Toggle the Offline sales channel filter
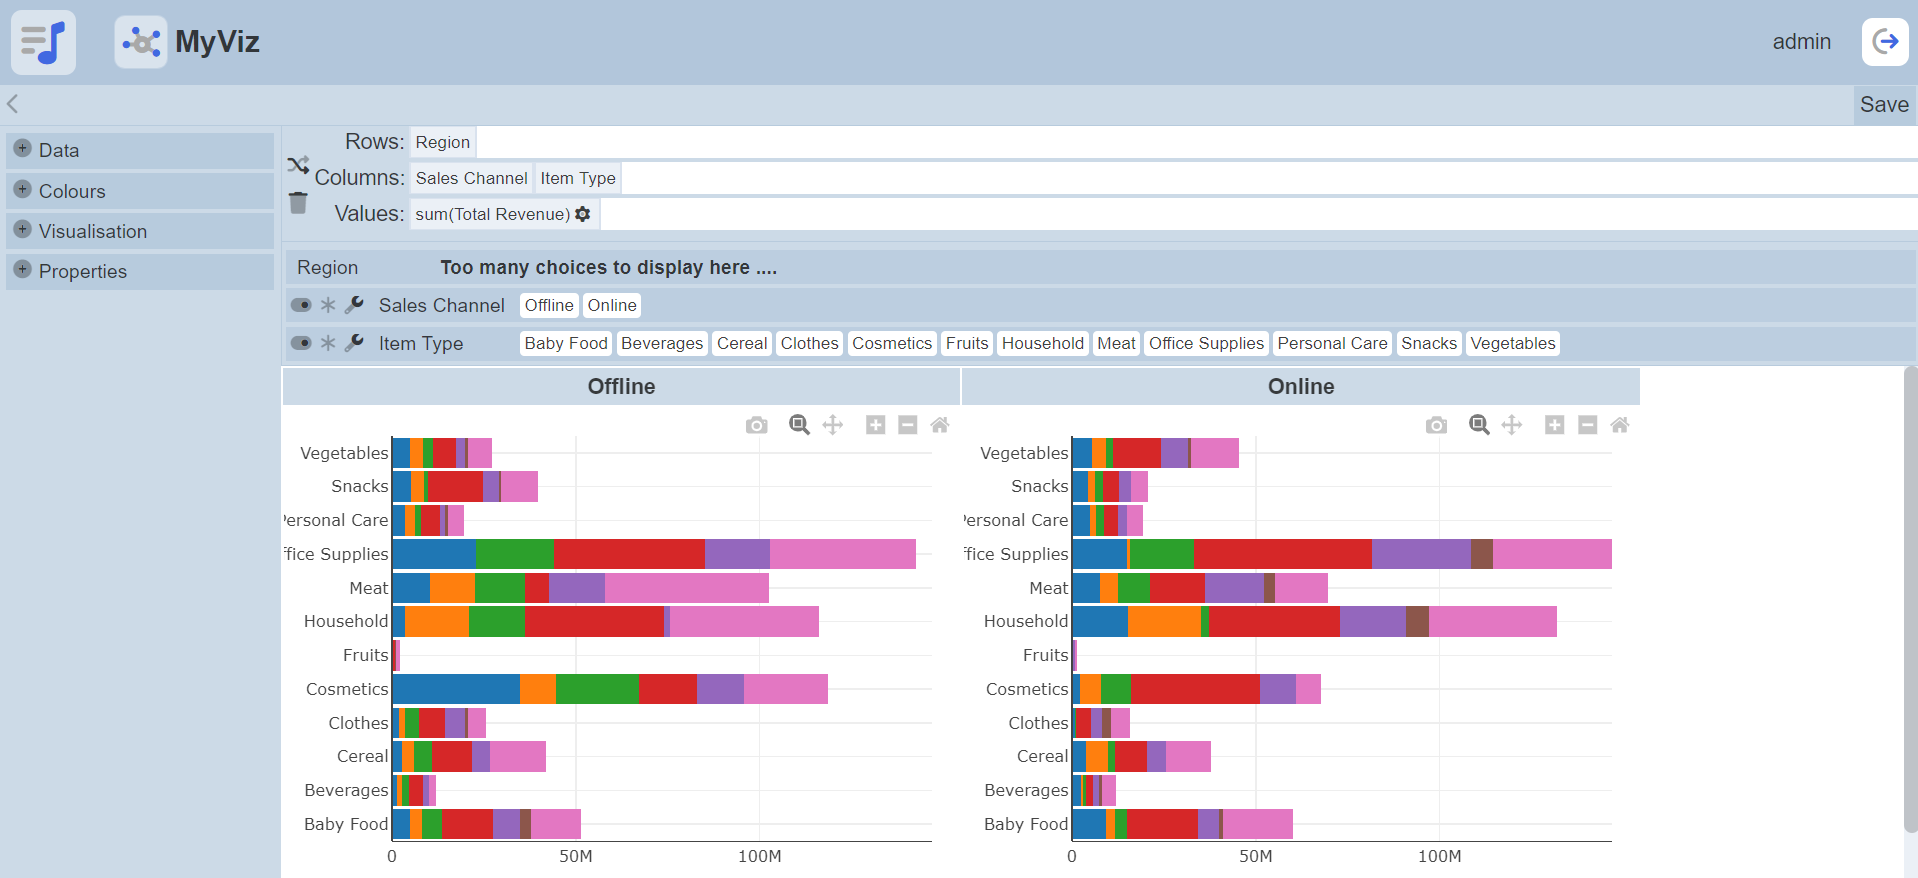 549,305
